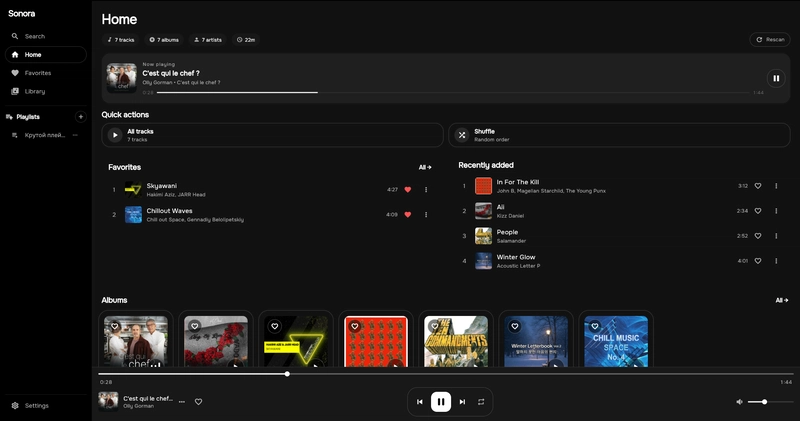Favorite In For The Kill track
800x421 pixels.
pyautogui.click(x=758, y=186)
